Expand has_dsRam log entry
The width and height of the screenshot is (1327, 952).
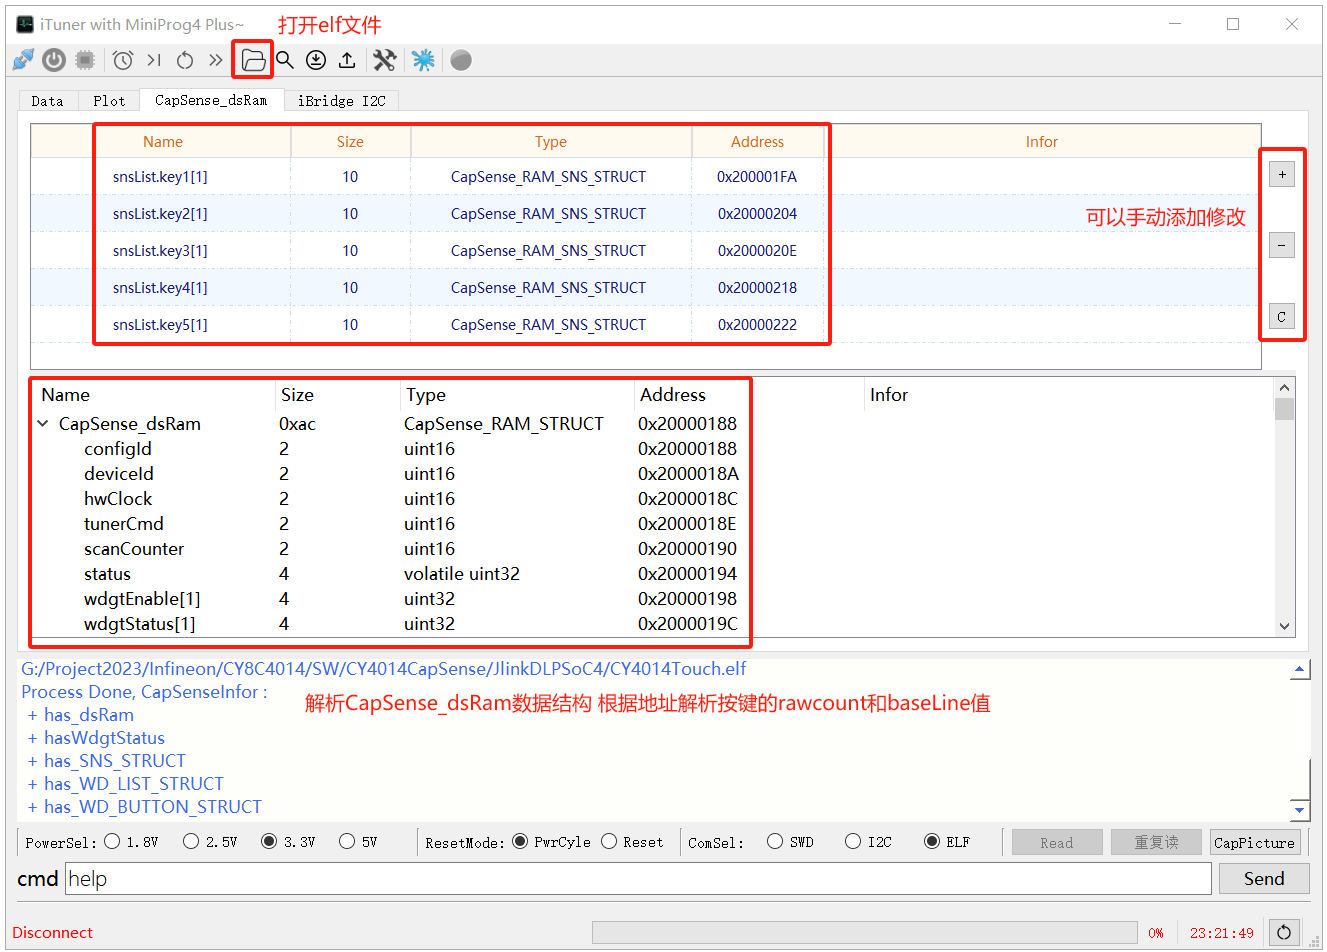(x=33, y=715)
